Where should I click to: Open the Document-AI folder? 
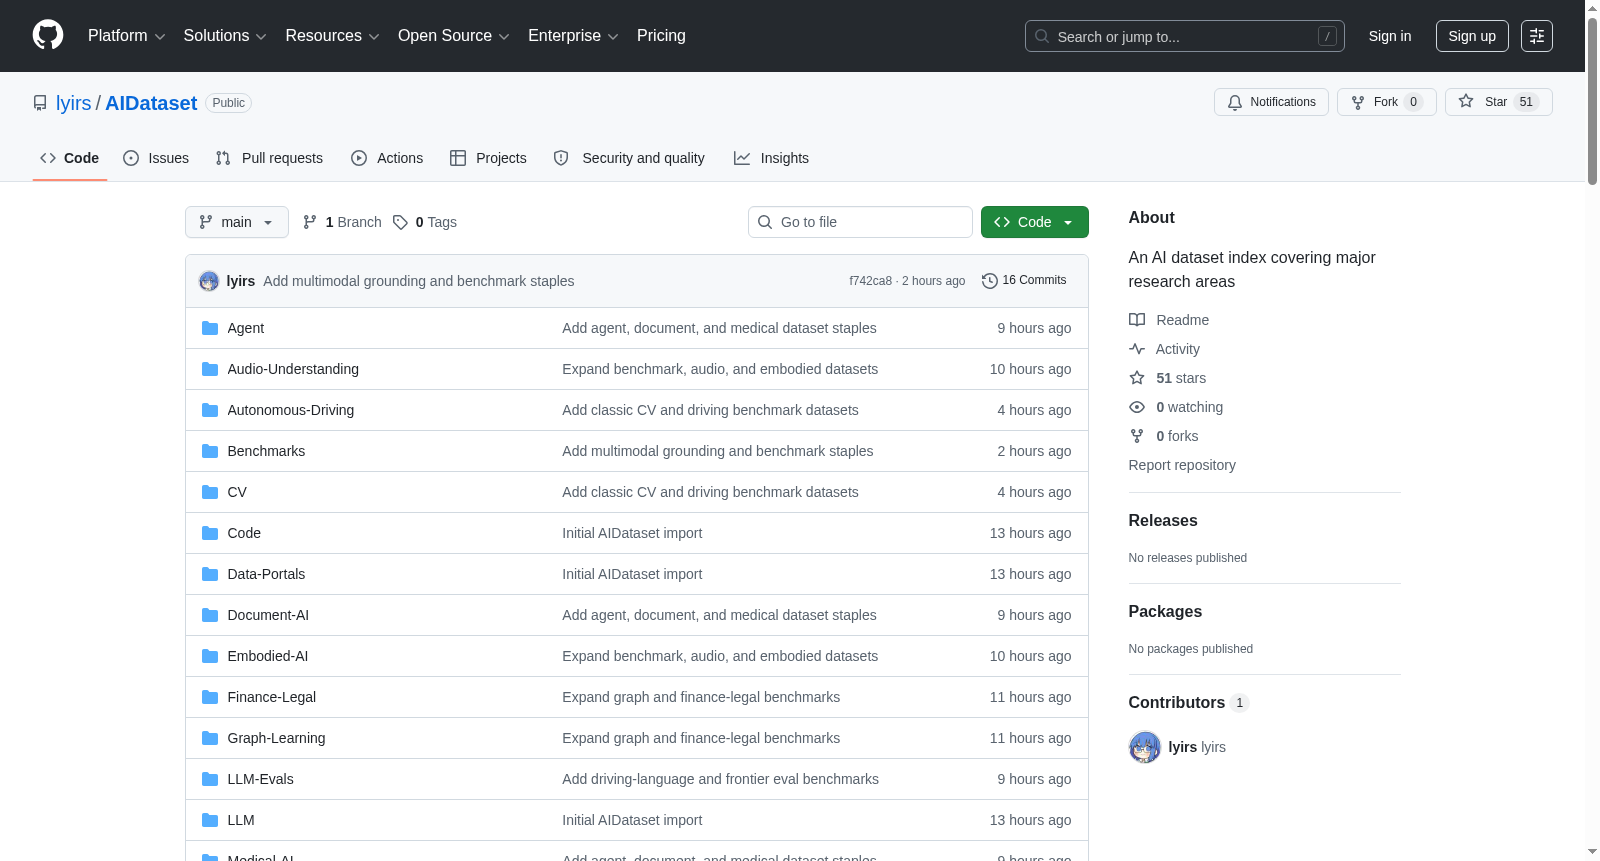pos(268,615)
